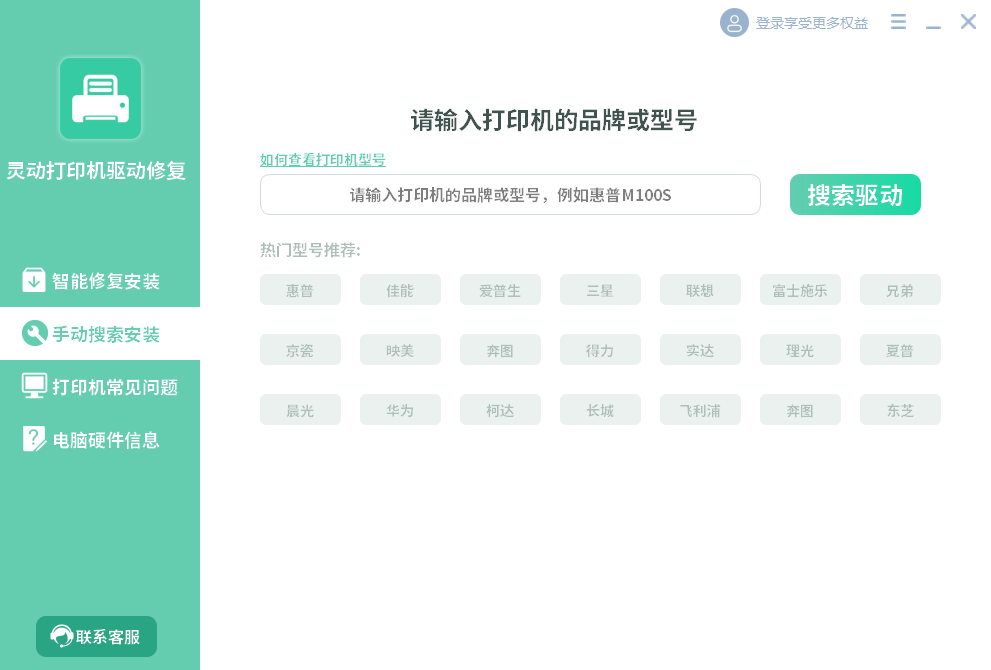
Task: Click the 搜索驱动 search button
Action: pos(855,194)
